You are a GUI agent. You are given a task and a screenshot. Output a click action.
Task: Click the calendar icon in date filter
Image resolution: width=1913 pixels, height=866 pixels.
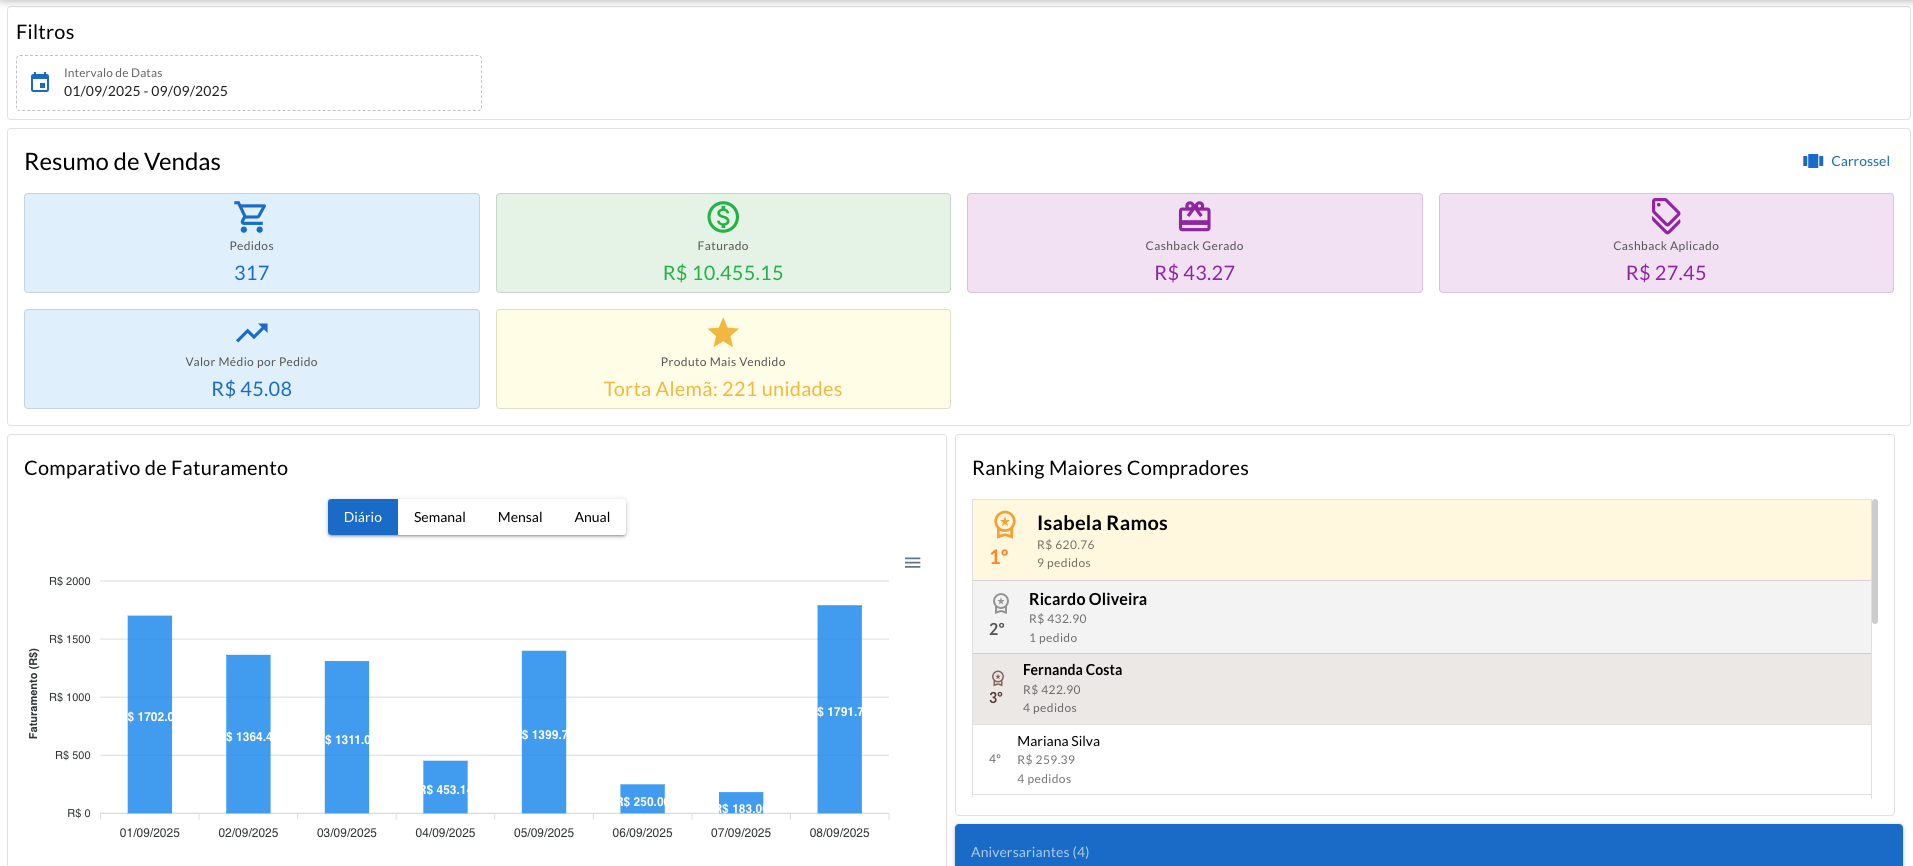[x=40, y=82]
